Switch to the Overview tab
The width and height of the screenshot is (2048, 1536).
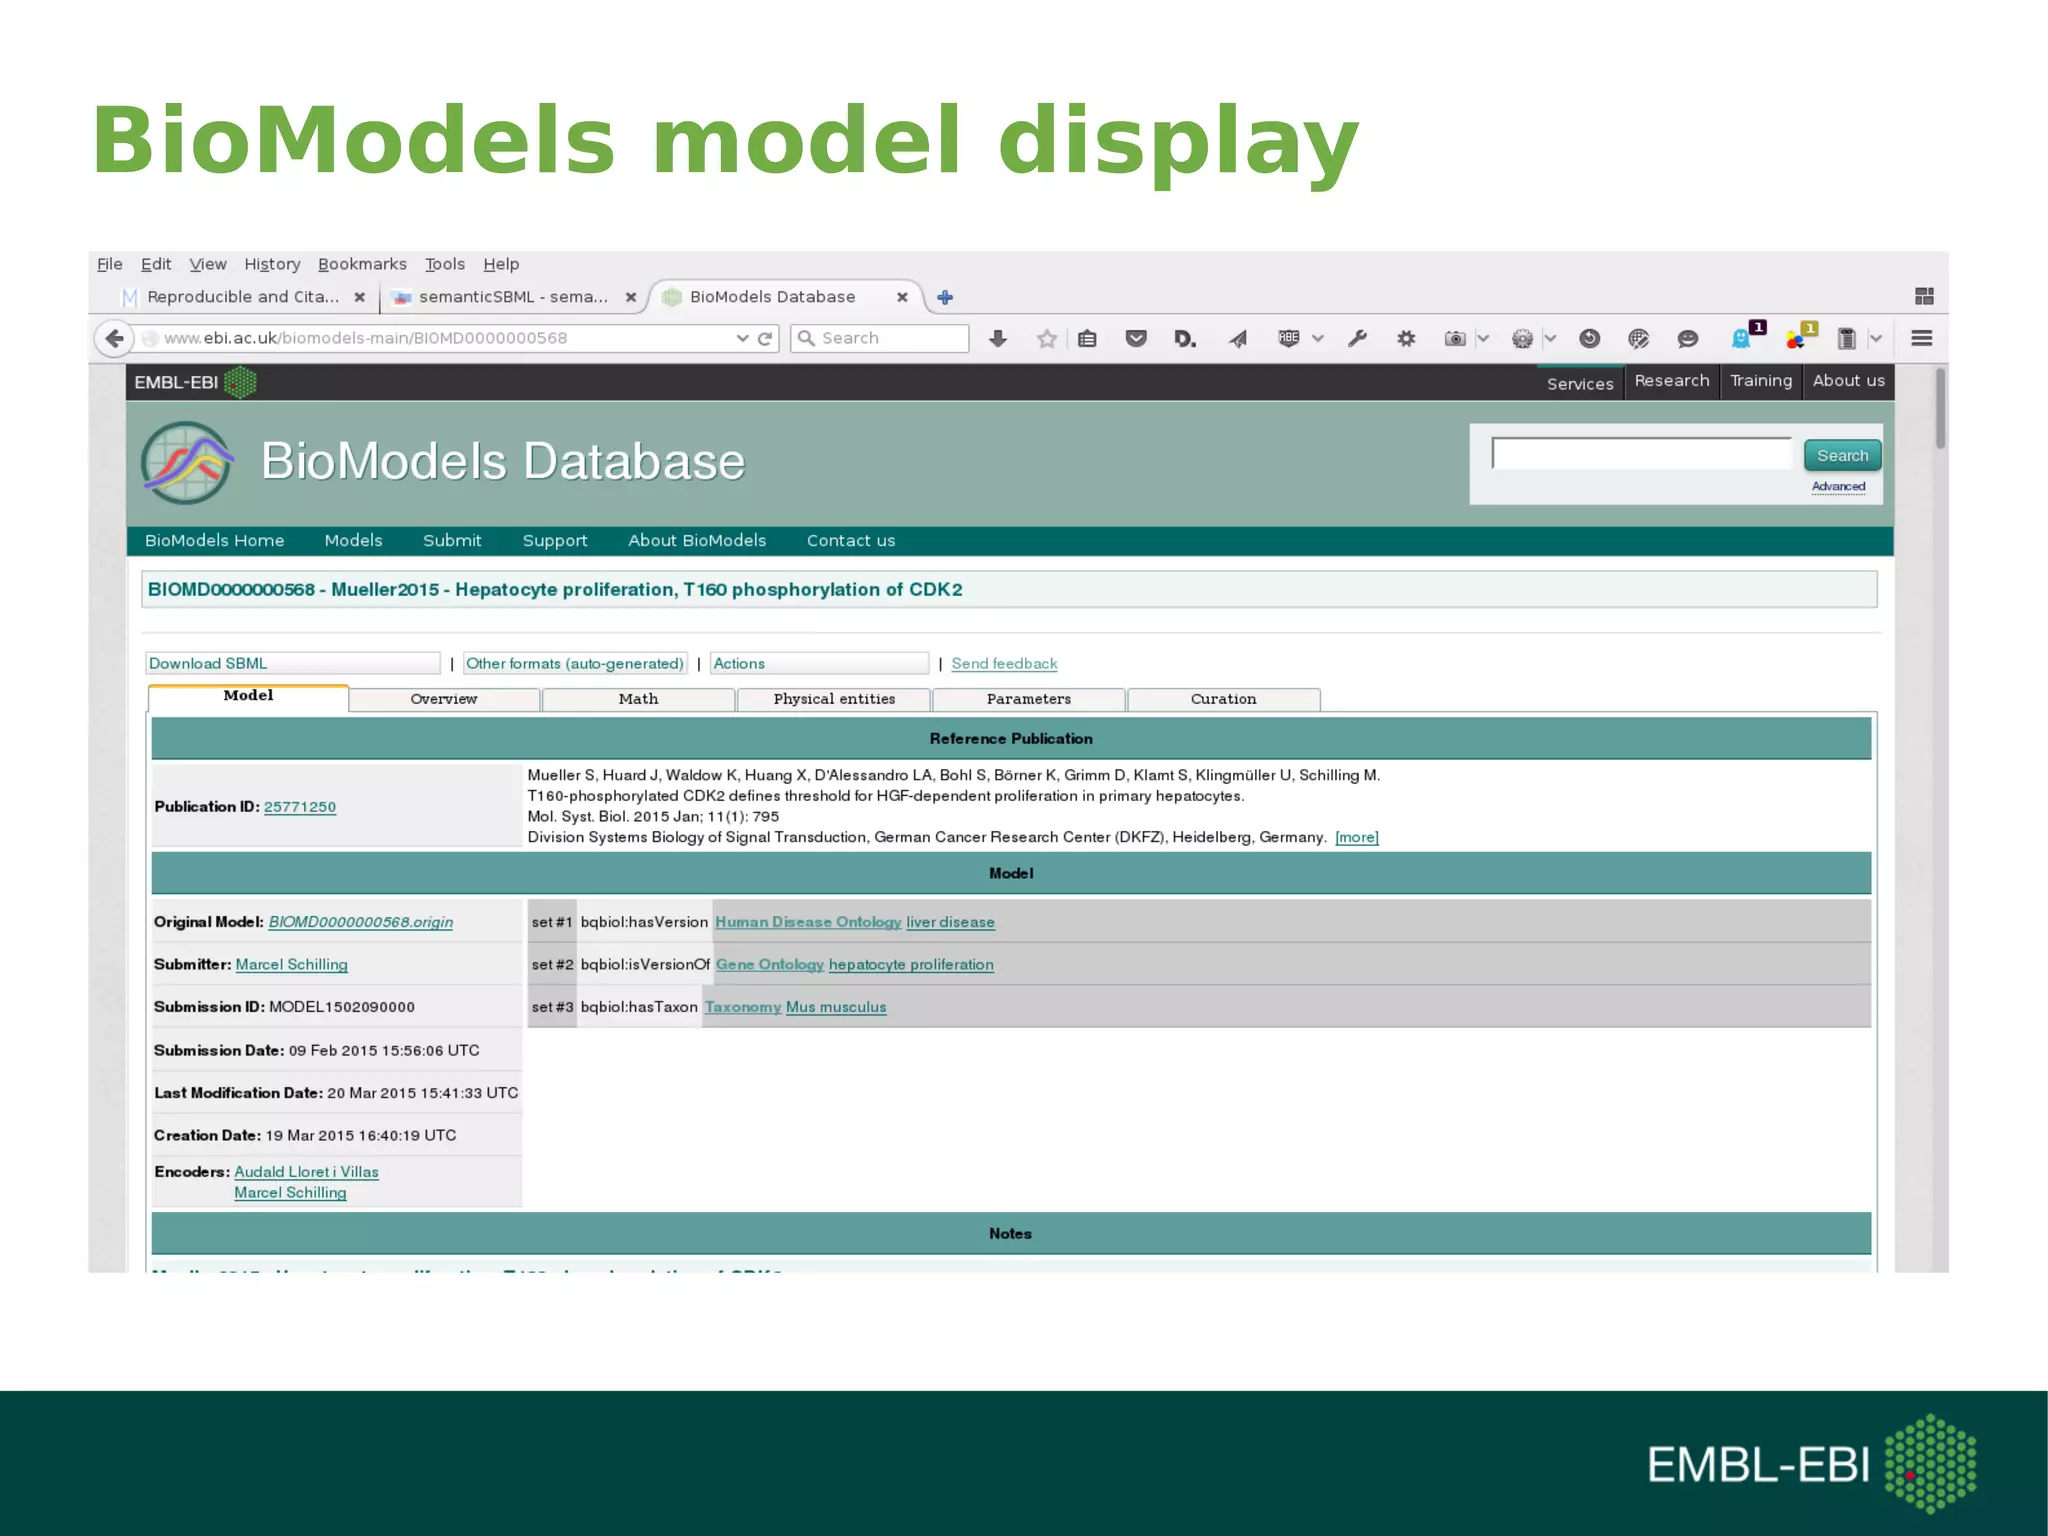coord(444,699)
